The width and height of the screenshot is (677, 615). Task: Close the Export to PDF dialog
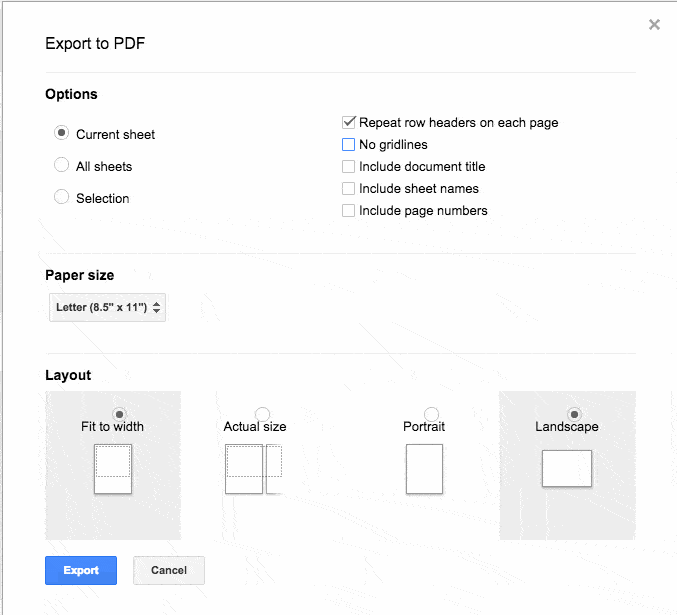(x=654, y=25)
